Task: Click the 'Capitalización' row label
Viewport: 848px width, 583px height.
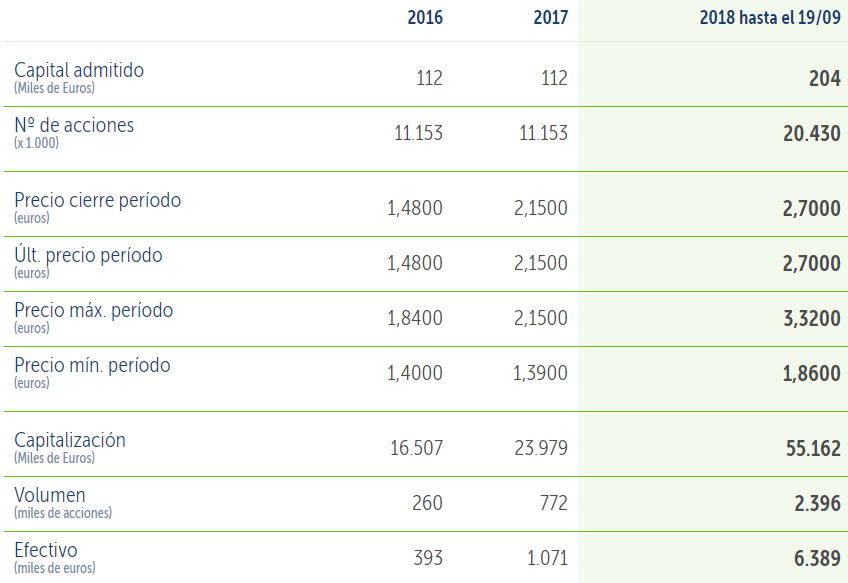Action: (70, 440)
